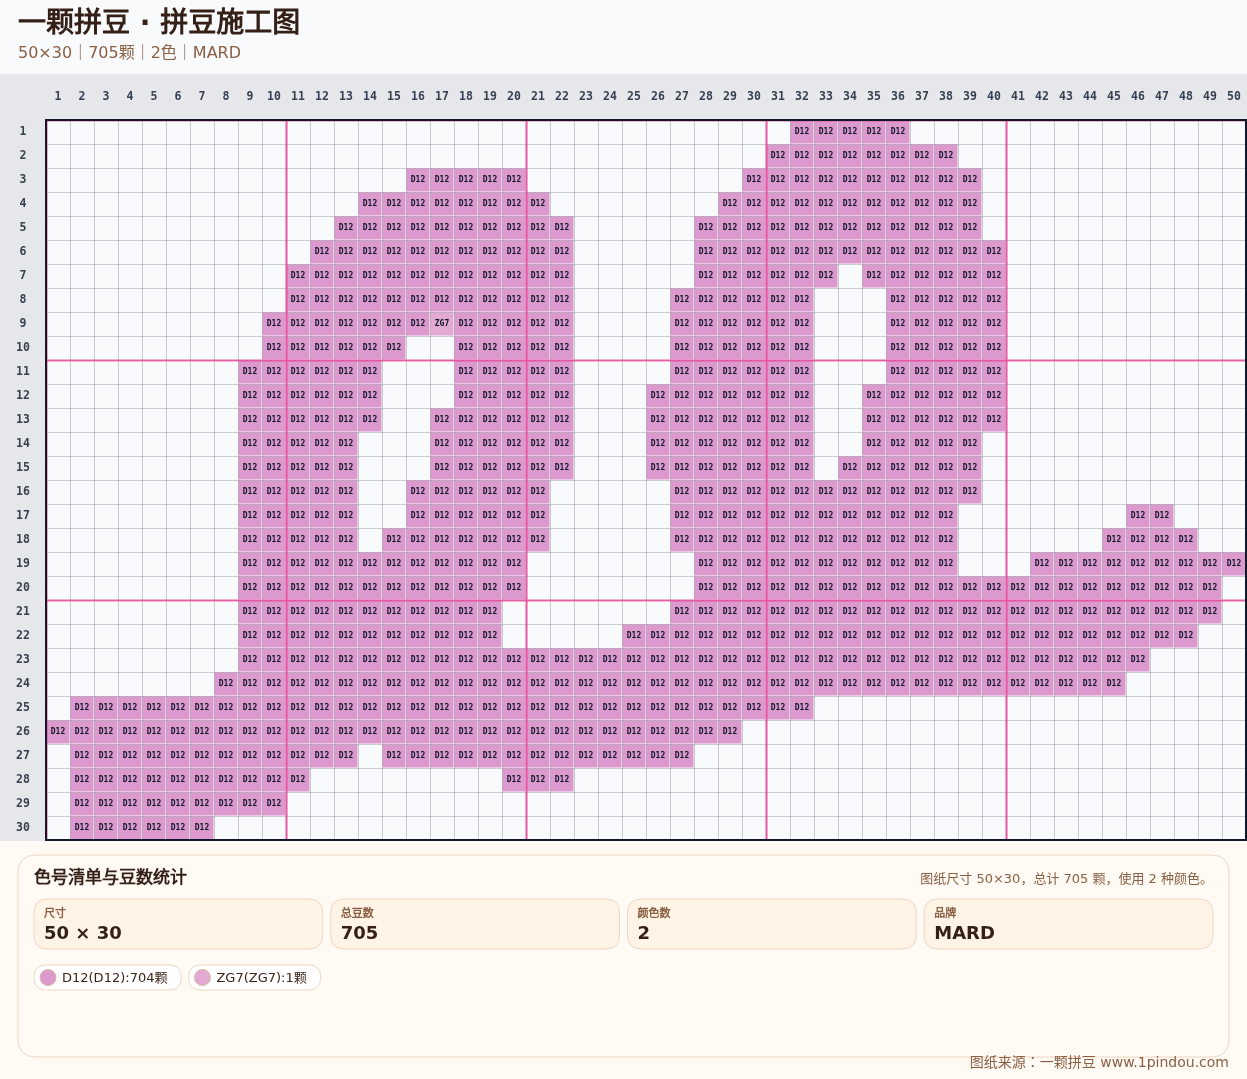Click the title 一颗拼豆 · 拼豆施工图
The width and height of the screenshot is (1247, 1079).
click(159, 22)
